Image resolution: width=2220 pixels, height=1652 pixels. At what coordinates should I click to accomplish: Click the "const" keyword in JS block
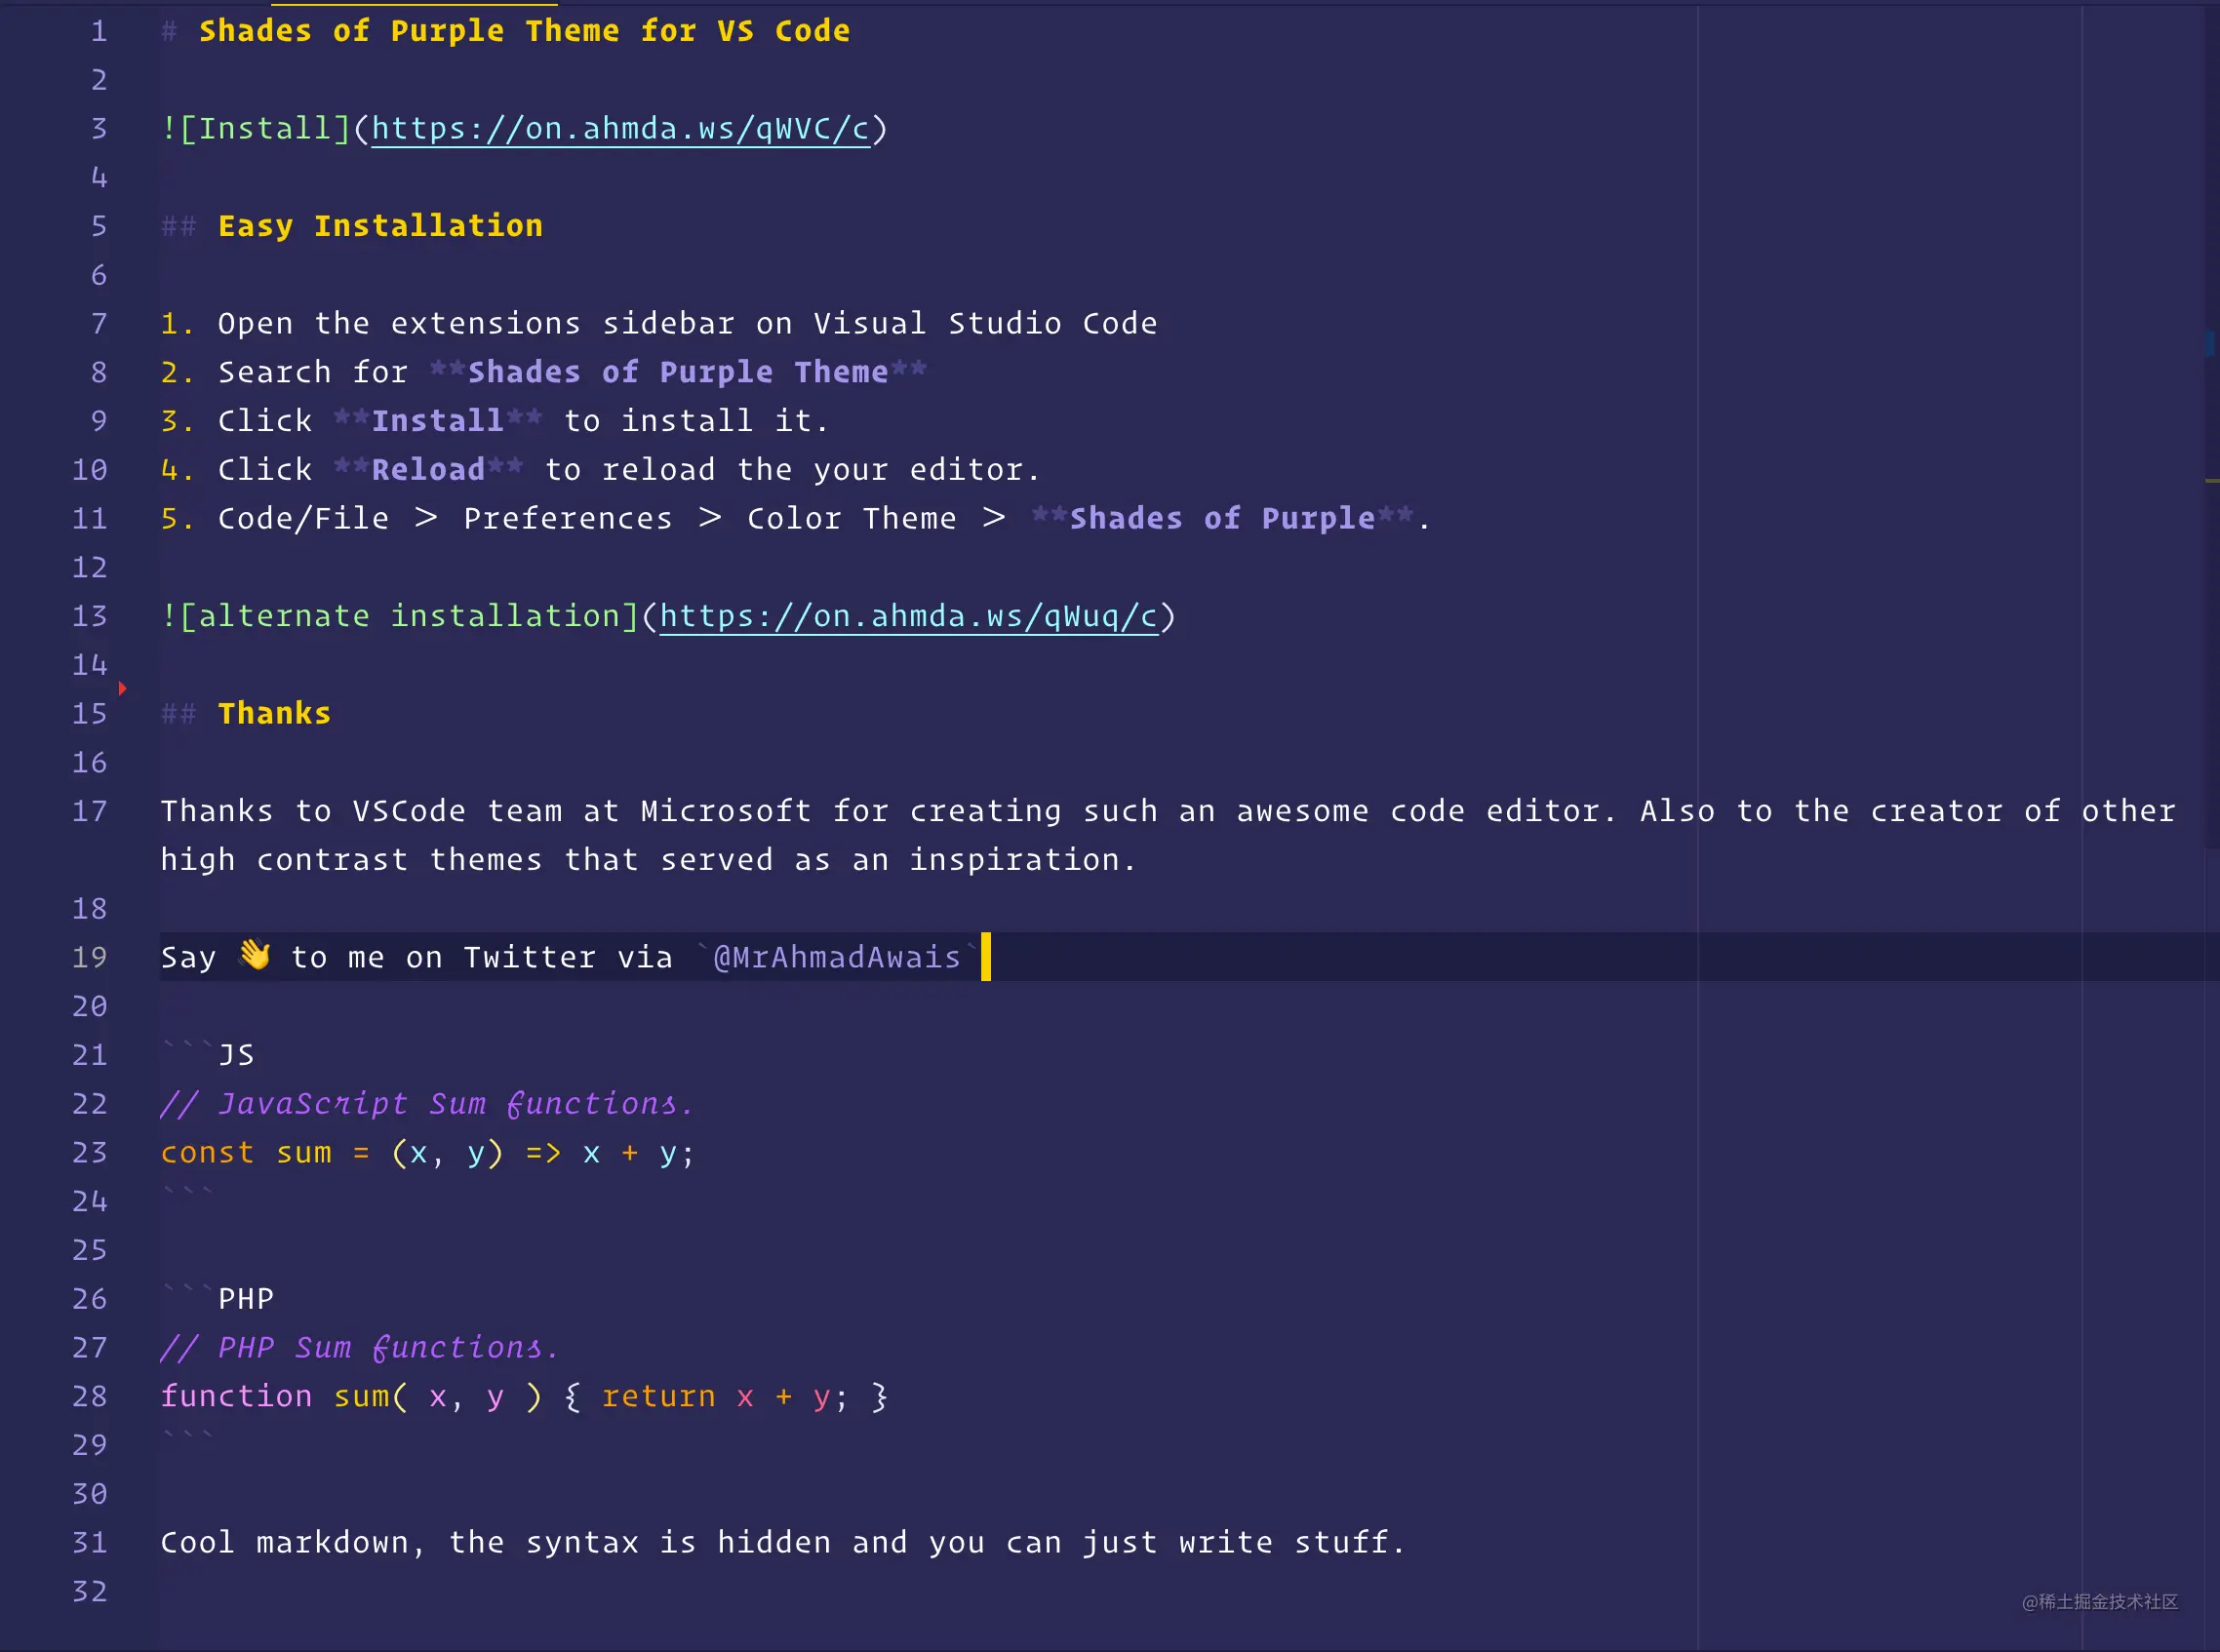[207, 1153]
